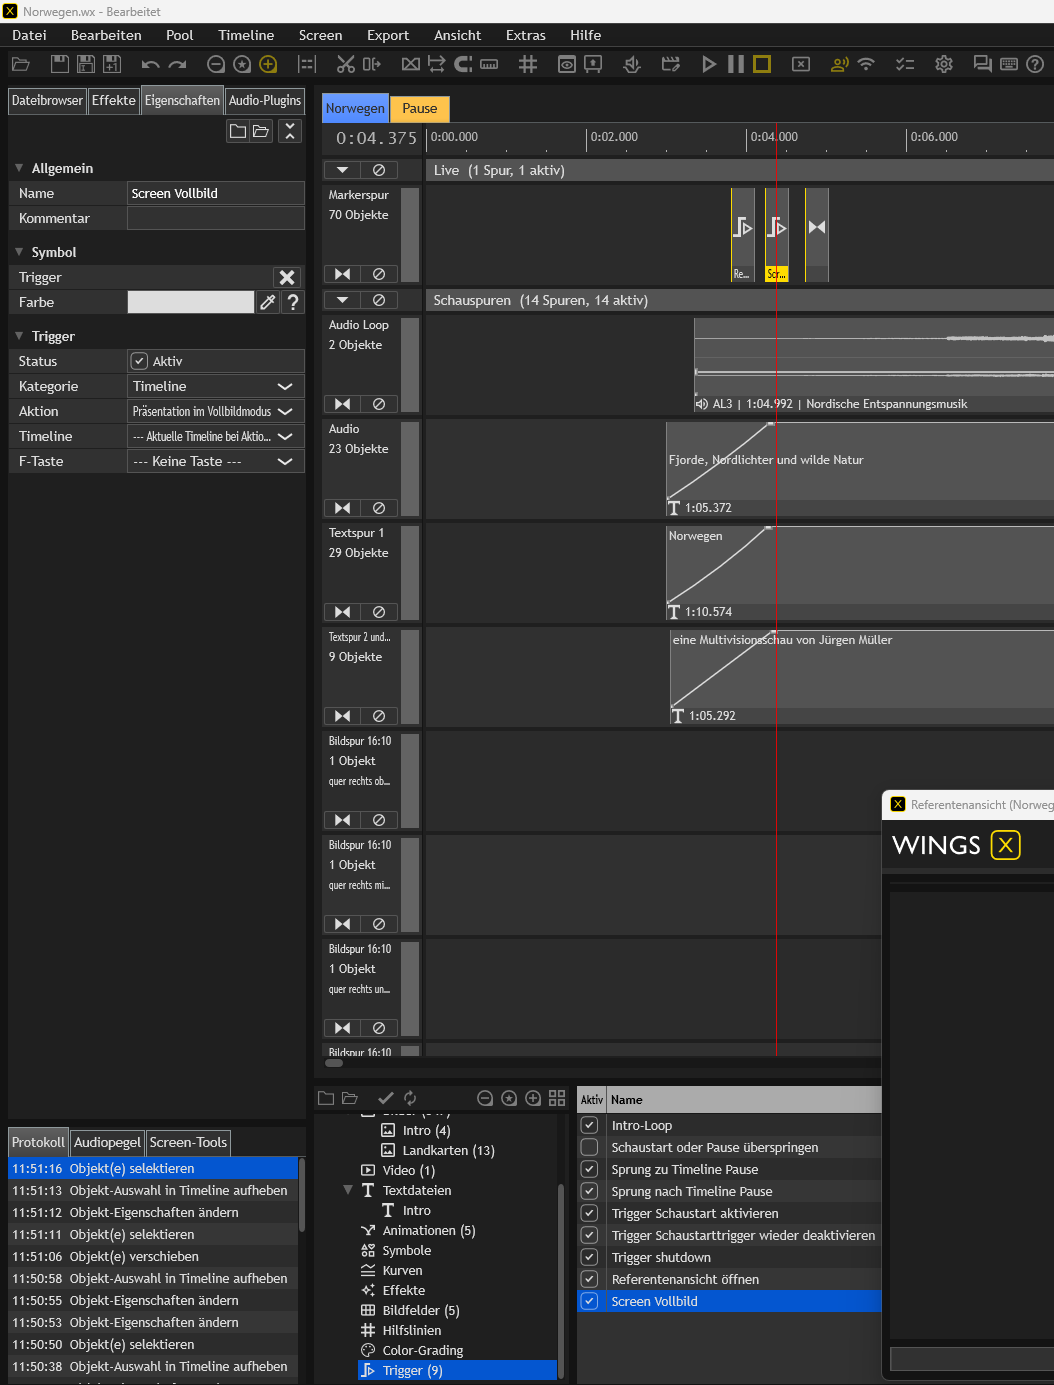Collapse the Trigger section in Eigenschaften panel
This screenshot has height=1385, width=1054.
point(18,336)
